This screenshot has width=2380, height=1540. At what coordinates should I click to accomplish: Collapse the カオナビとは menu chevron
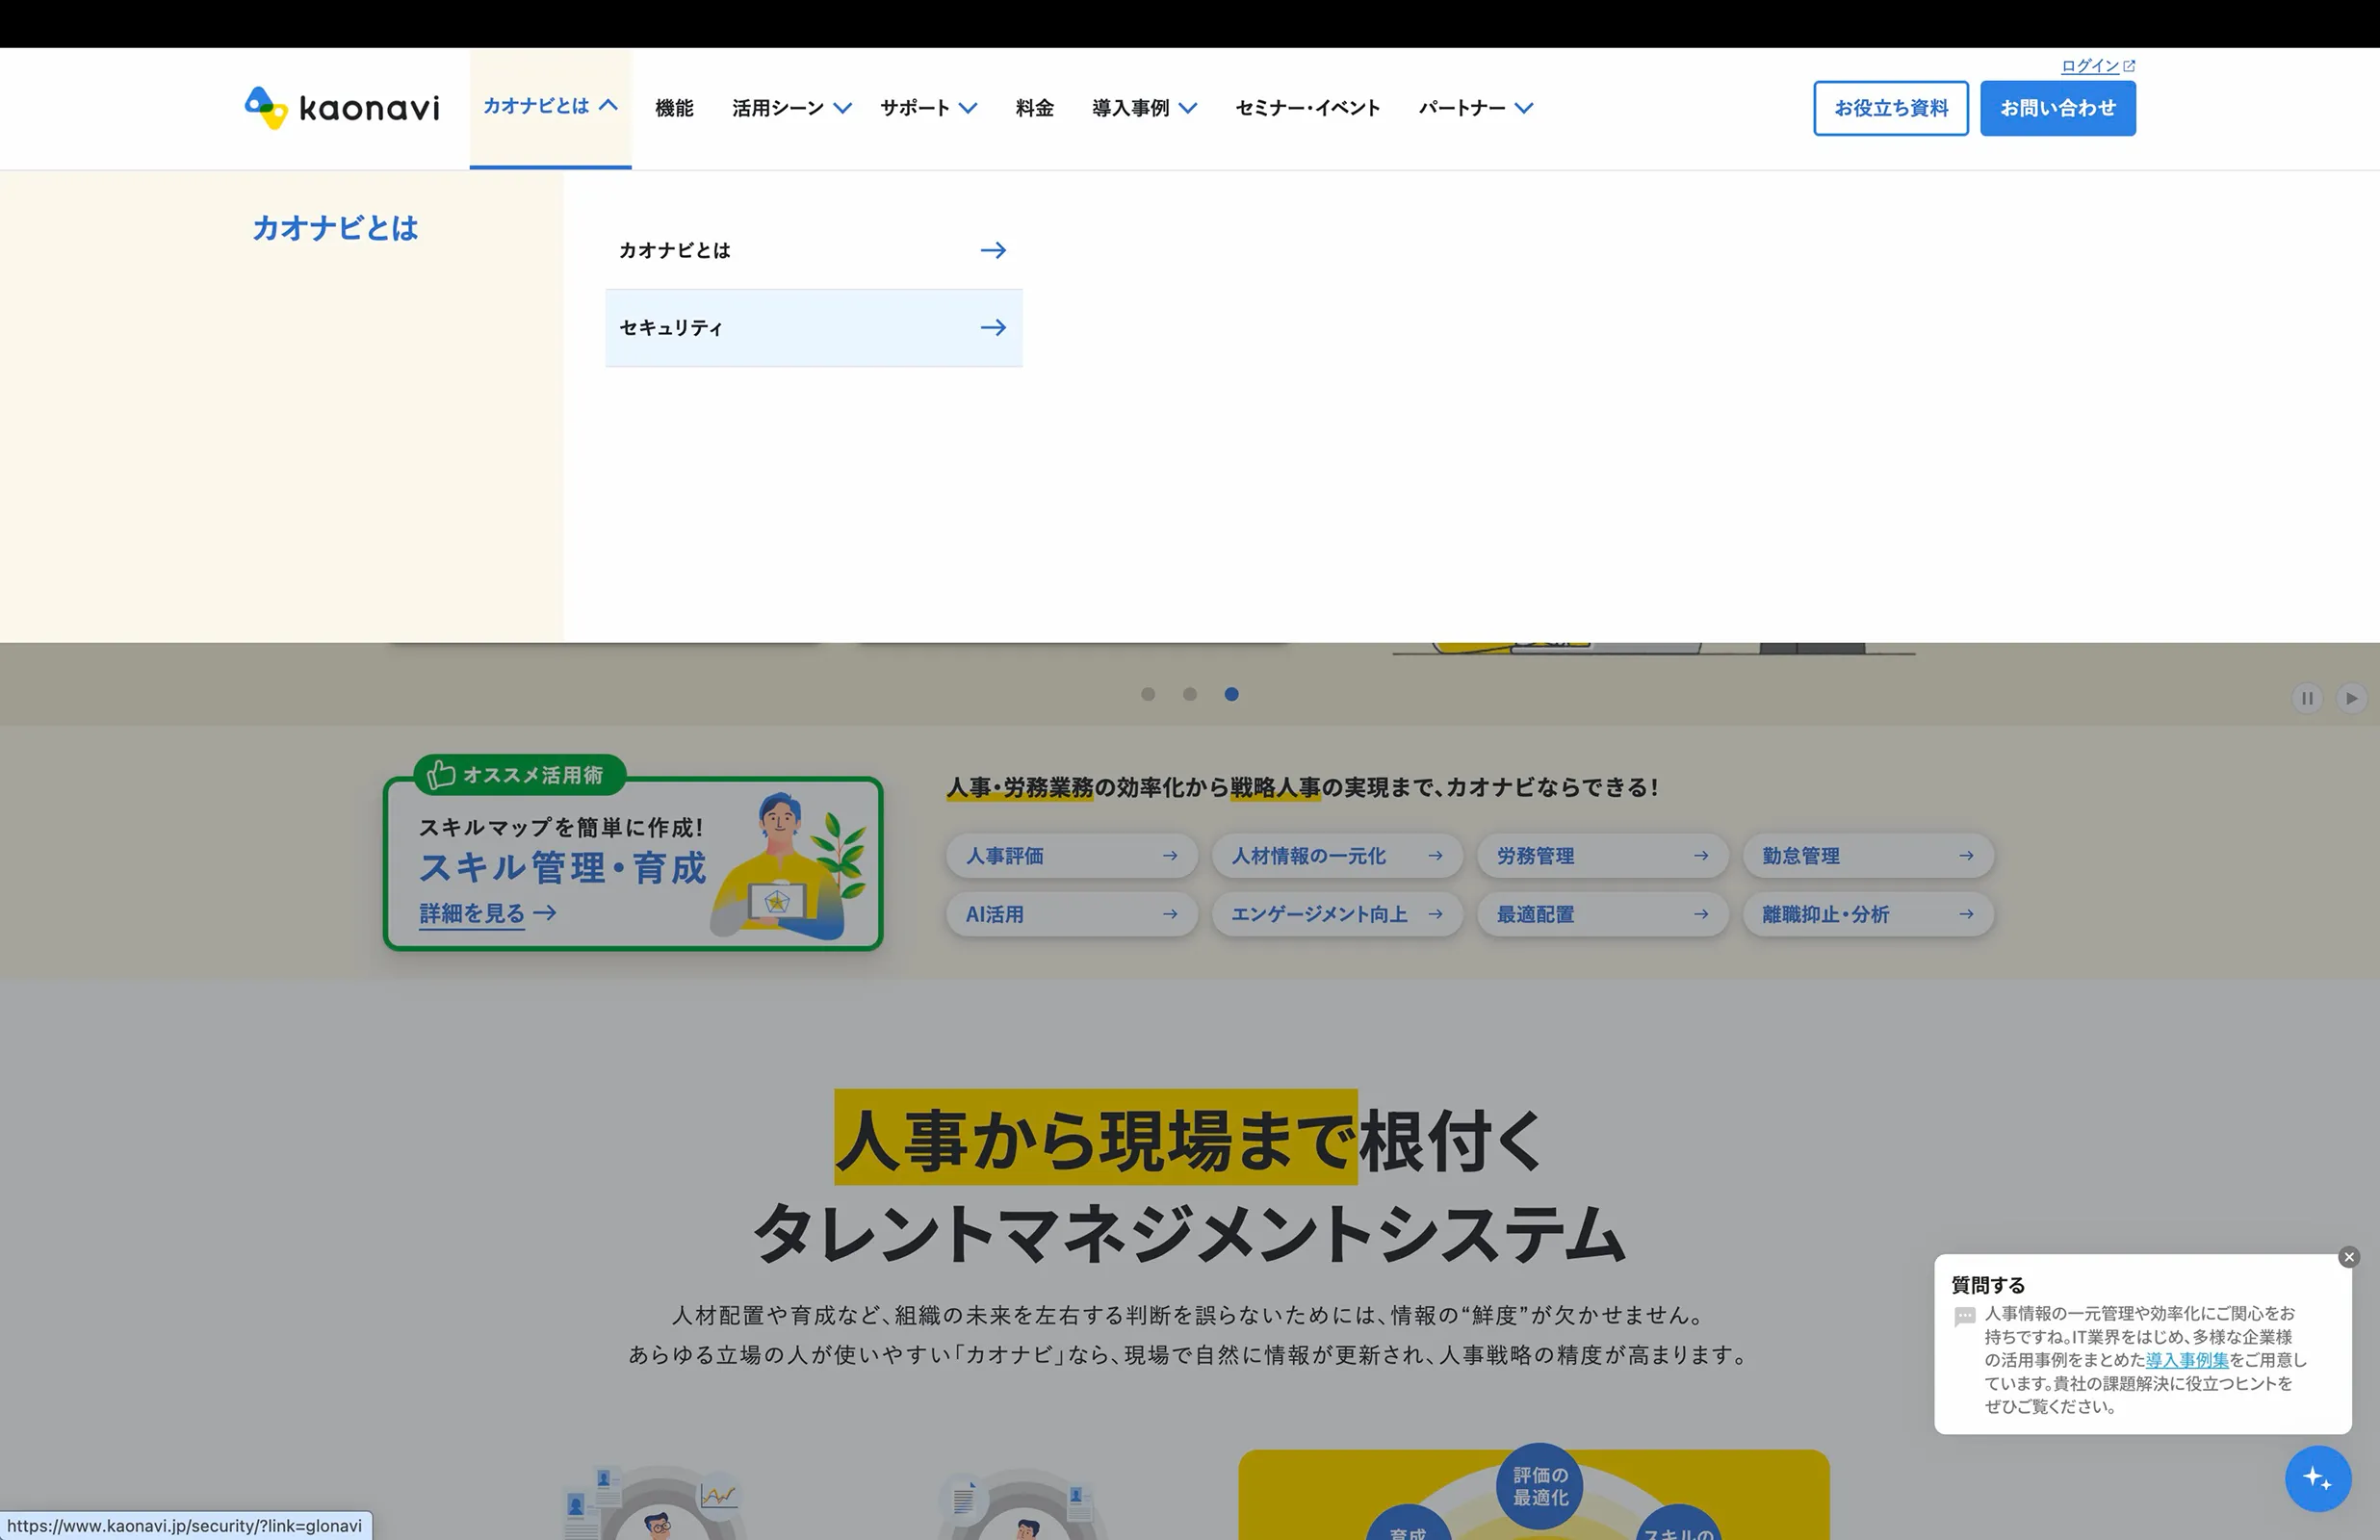pyautogui.click(x=608, y=105)
